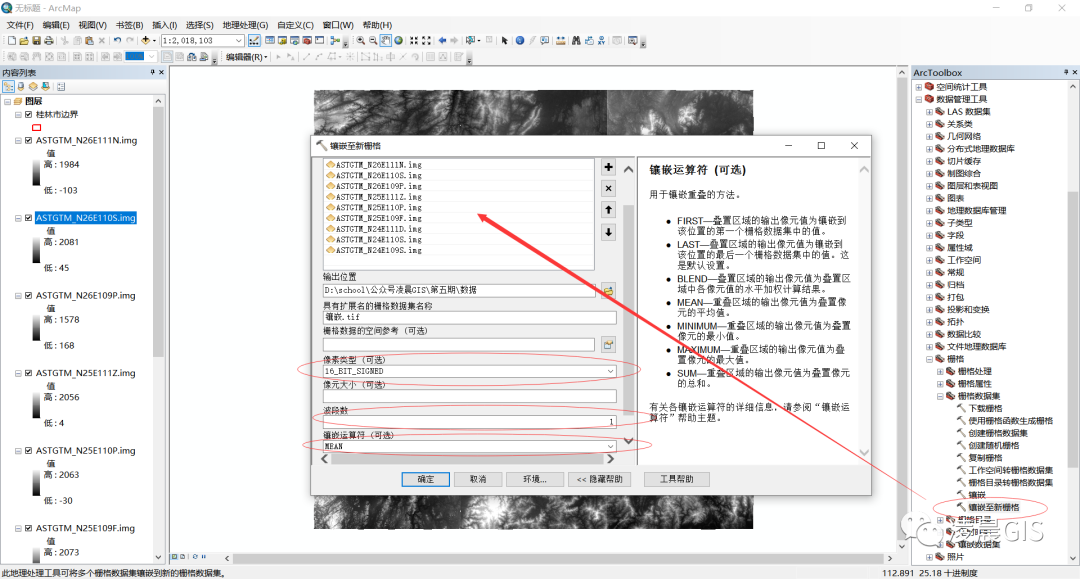Image resolution: width=1080 pixels, height=579 pixels.
Task: Toggle visibility of ASTGTM_N26E111N.img layer
Action: coord(28,140)
